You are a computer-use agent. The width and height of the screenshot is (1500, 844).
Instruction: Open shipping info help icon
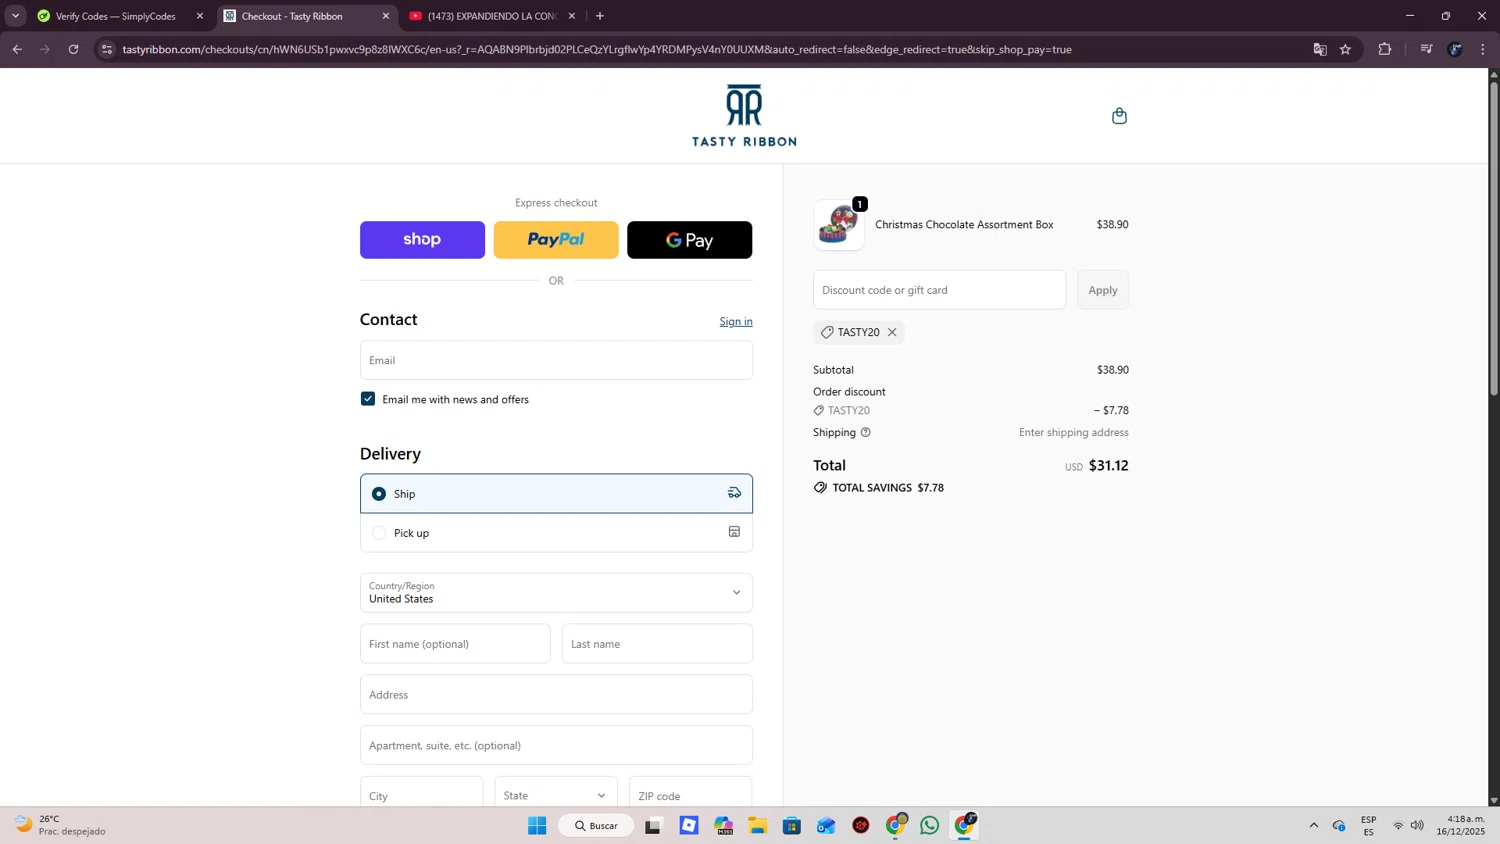(x=866, y=433)
